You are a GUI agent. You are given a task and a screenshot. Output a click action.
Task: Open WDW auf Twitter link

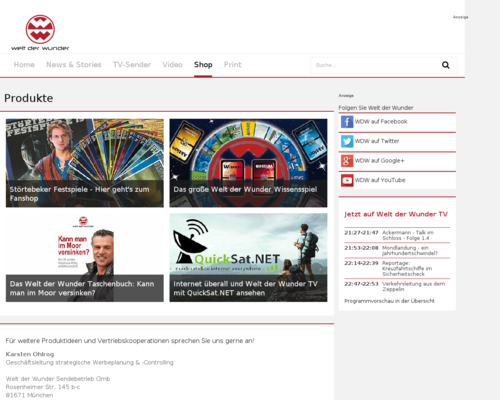377,141
